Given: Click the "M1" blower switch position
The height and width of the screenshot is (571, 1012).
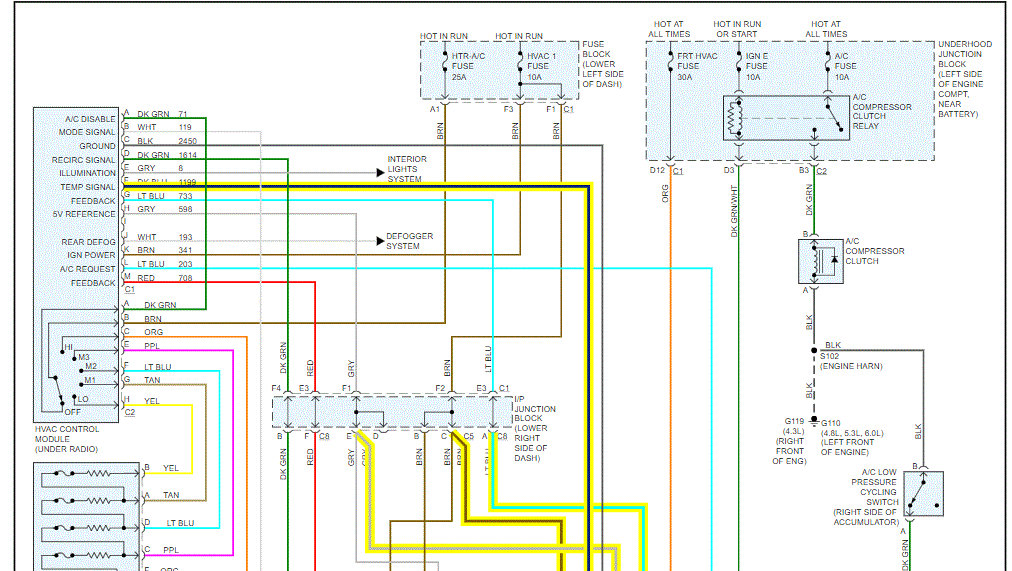Looking at the screenshot, I should [90, 381].
